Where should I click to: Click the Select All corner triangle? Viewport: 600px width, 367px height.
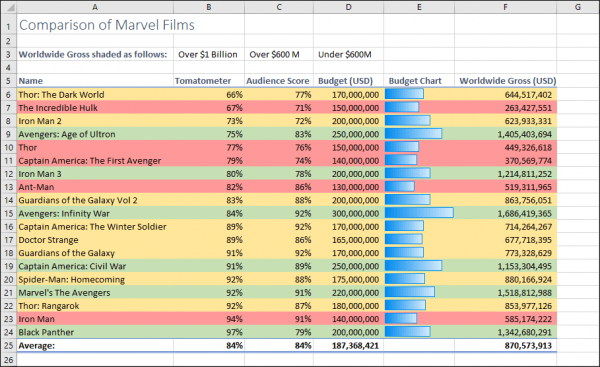(x=8, y=7)
